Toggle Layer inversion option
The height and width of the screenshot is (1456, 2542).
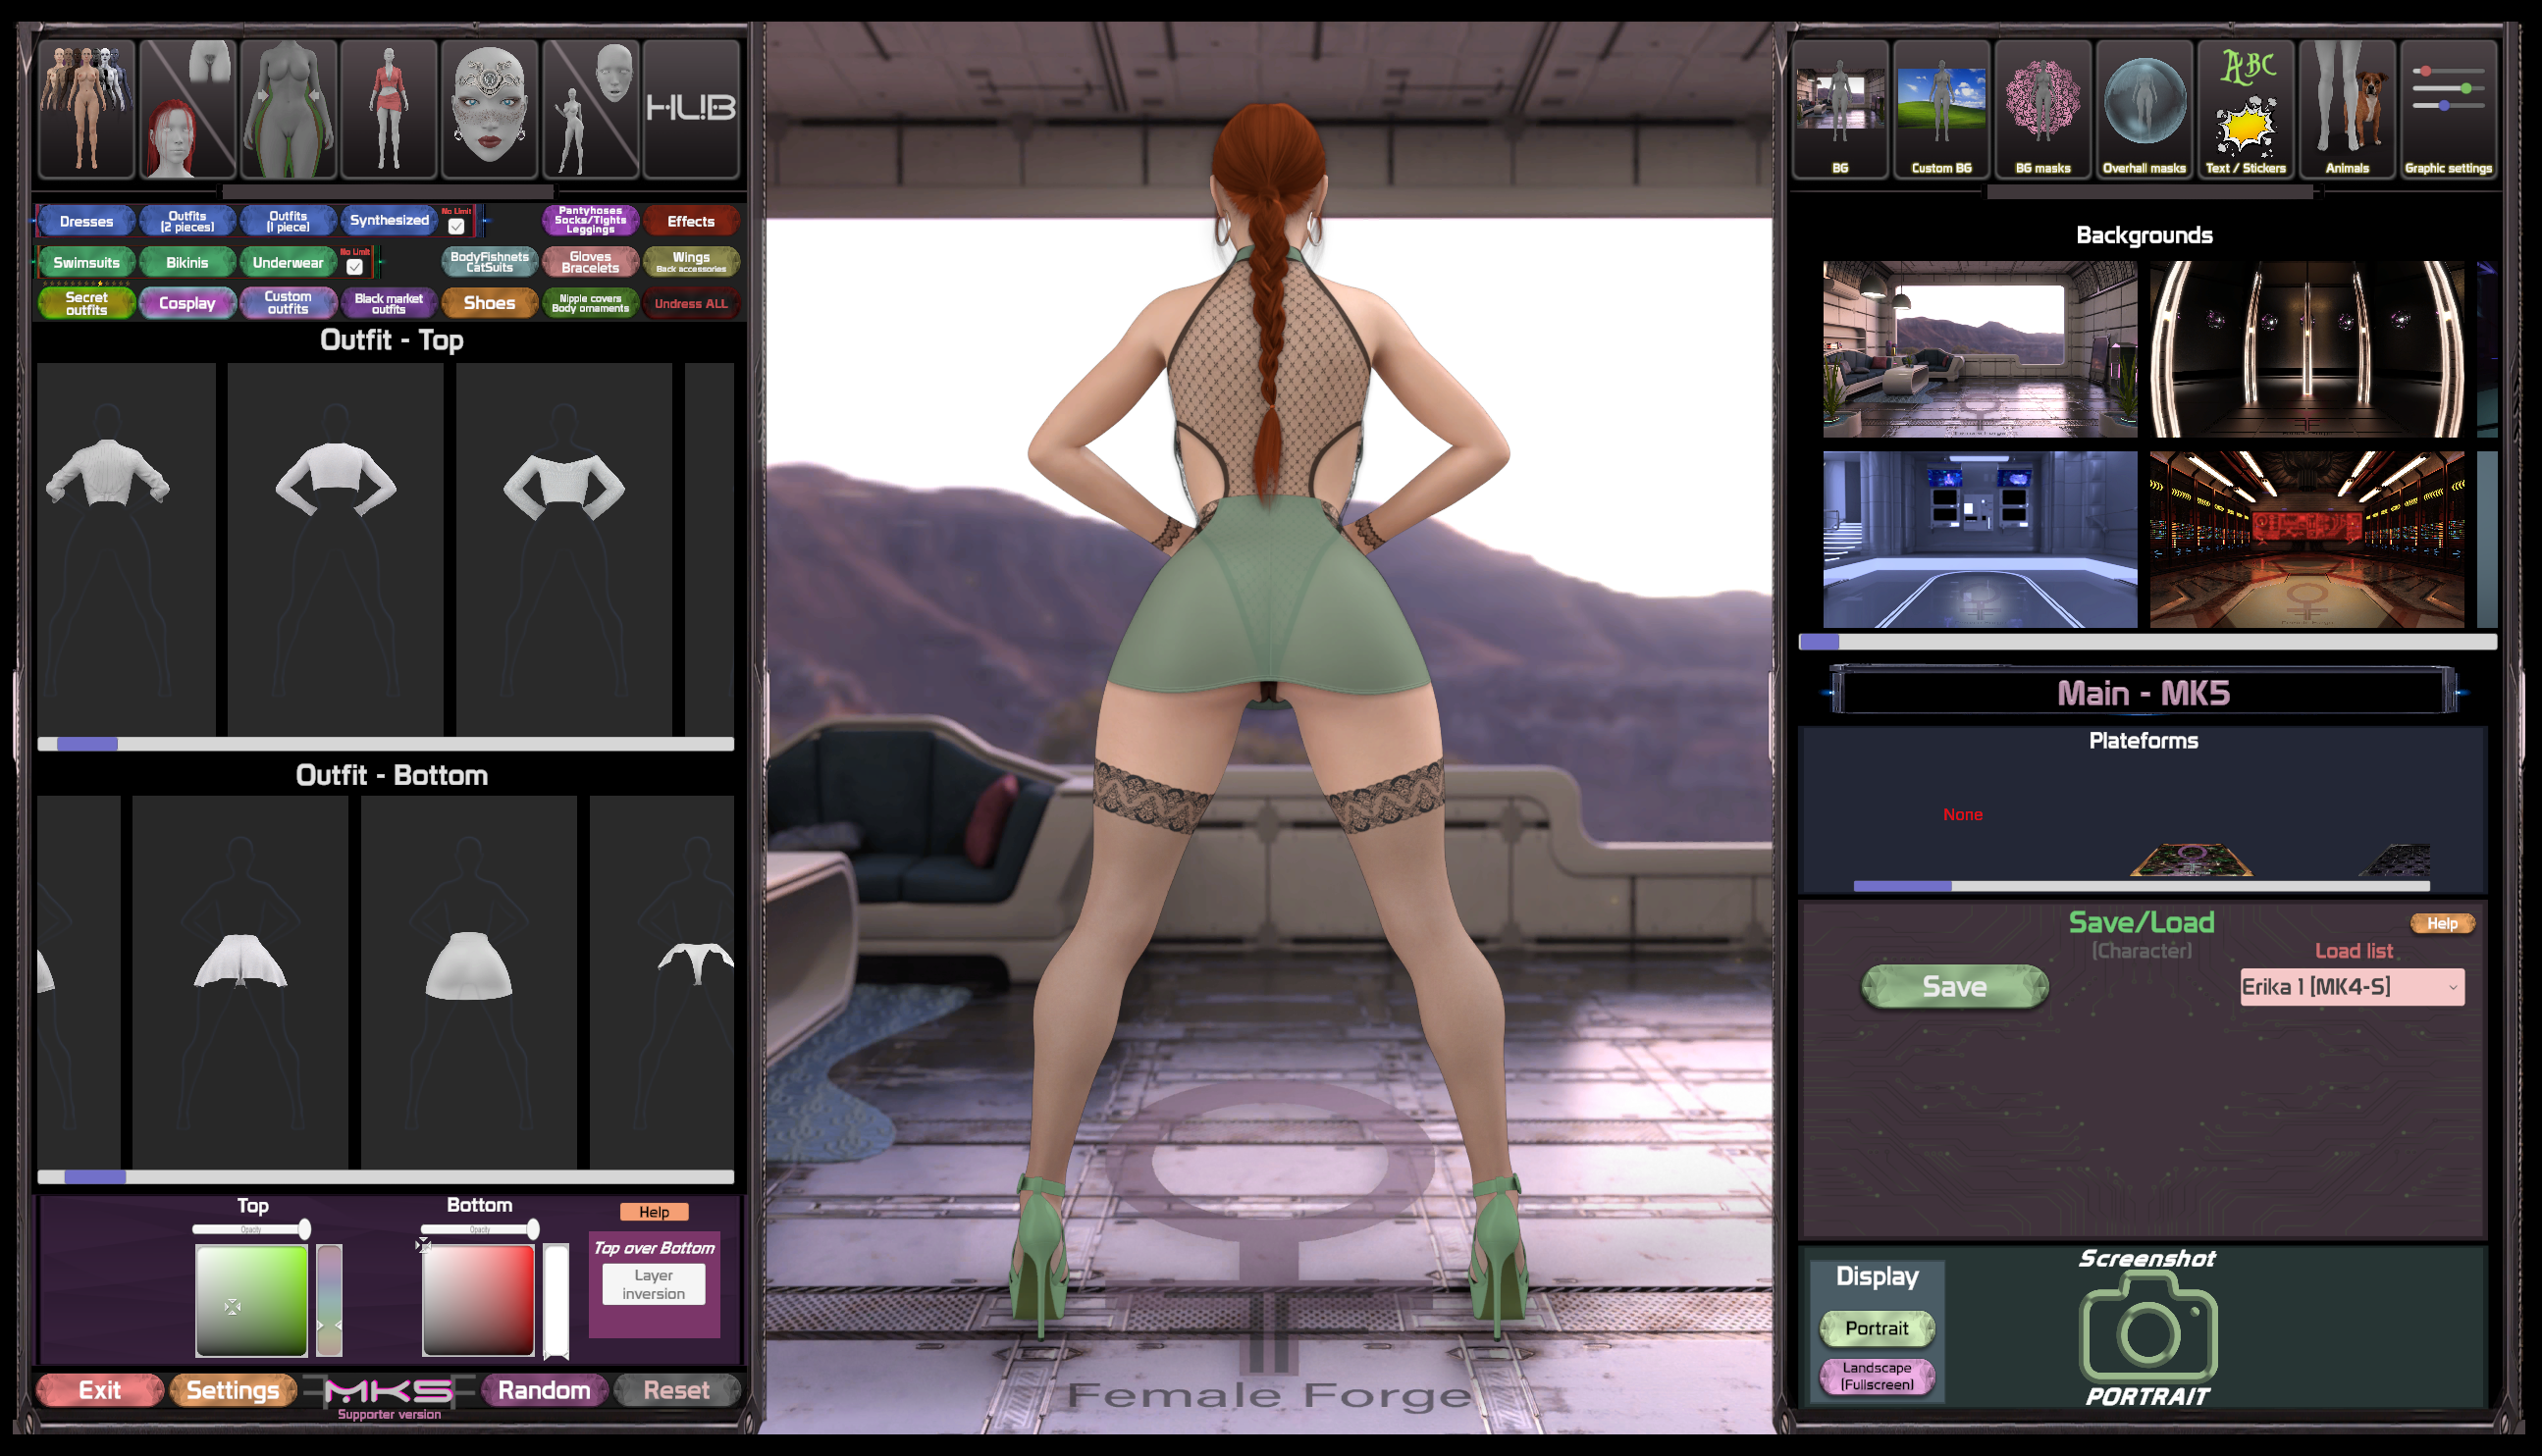coord(653,1284)
